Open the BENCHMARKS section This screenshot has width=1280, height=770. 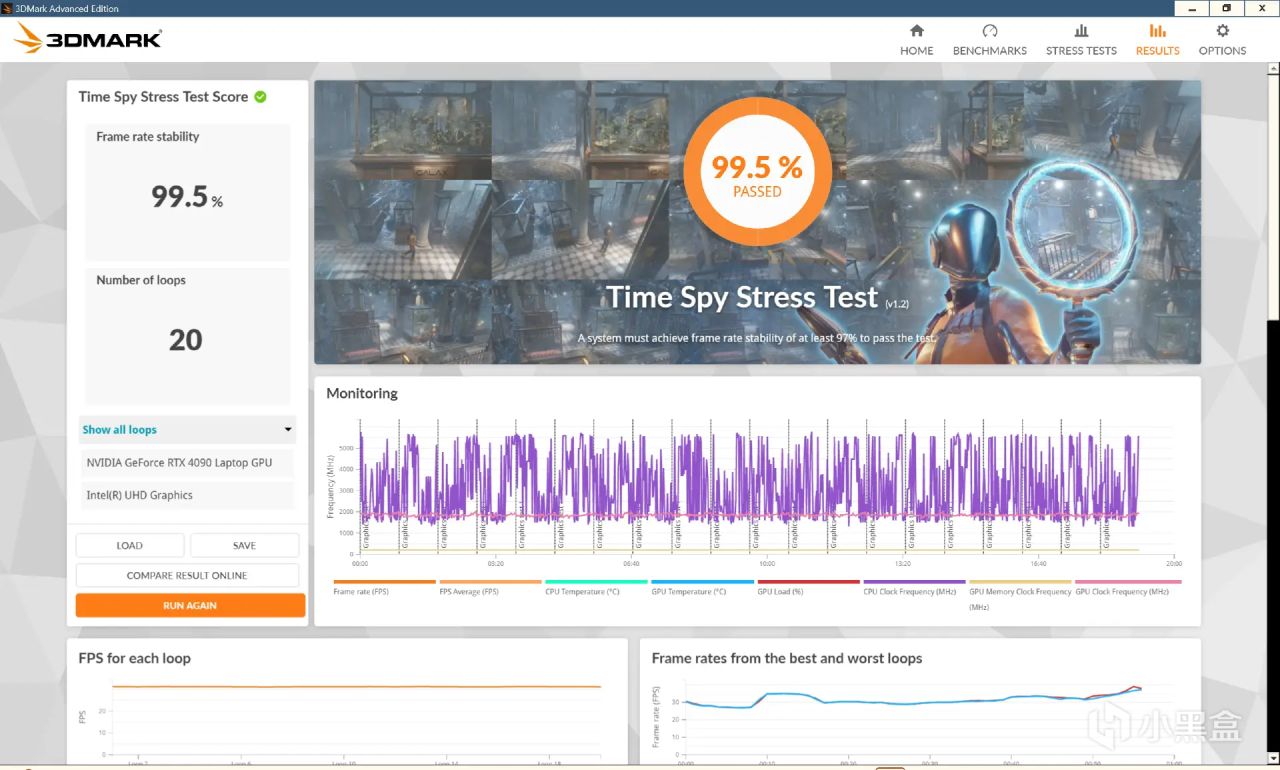point(989,40)
